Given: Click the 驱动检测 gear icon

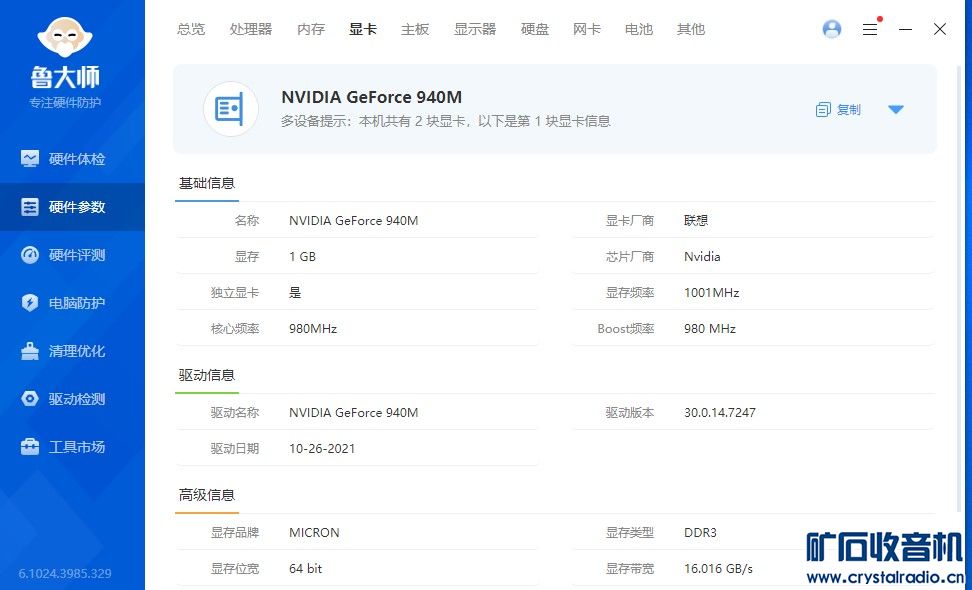Looking at the screenshot, I should coord(30,399).
